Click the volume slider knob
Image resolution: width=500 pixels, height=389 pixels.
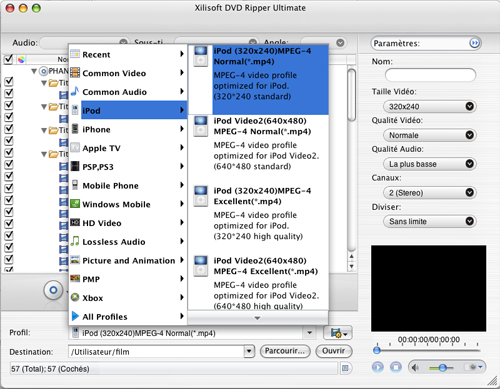(442, 368)
